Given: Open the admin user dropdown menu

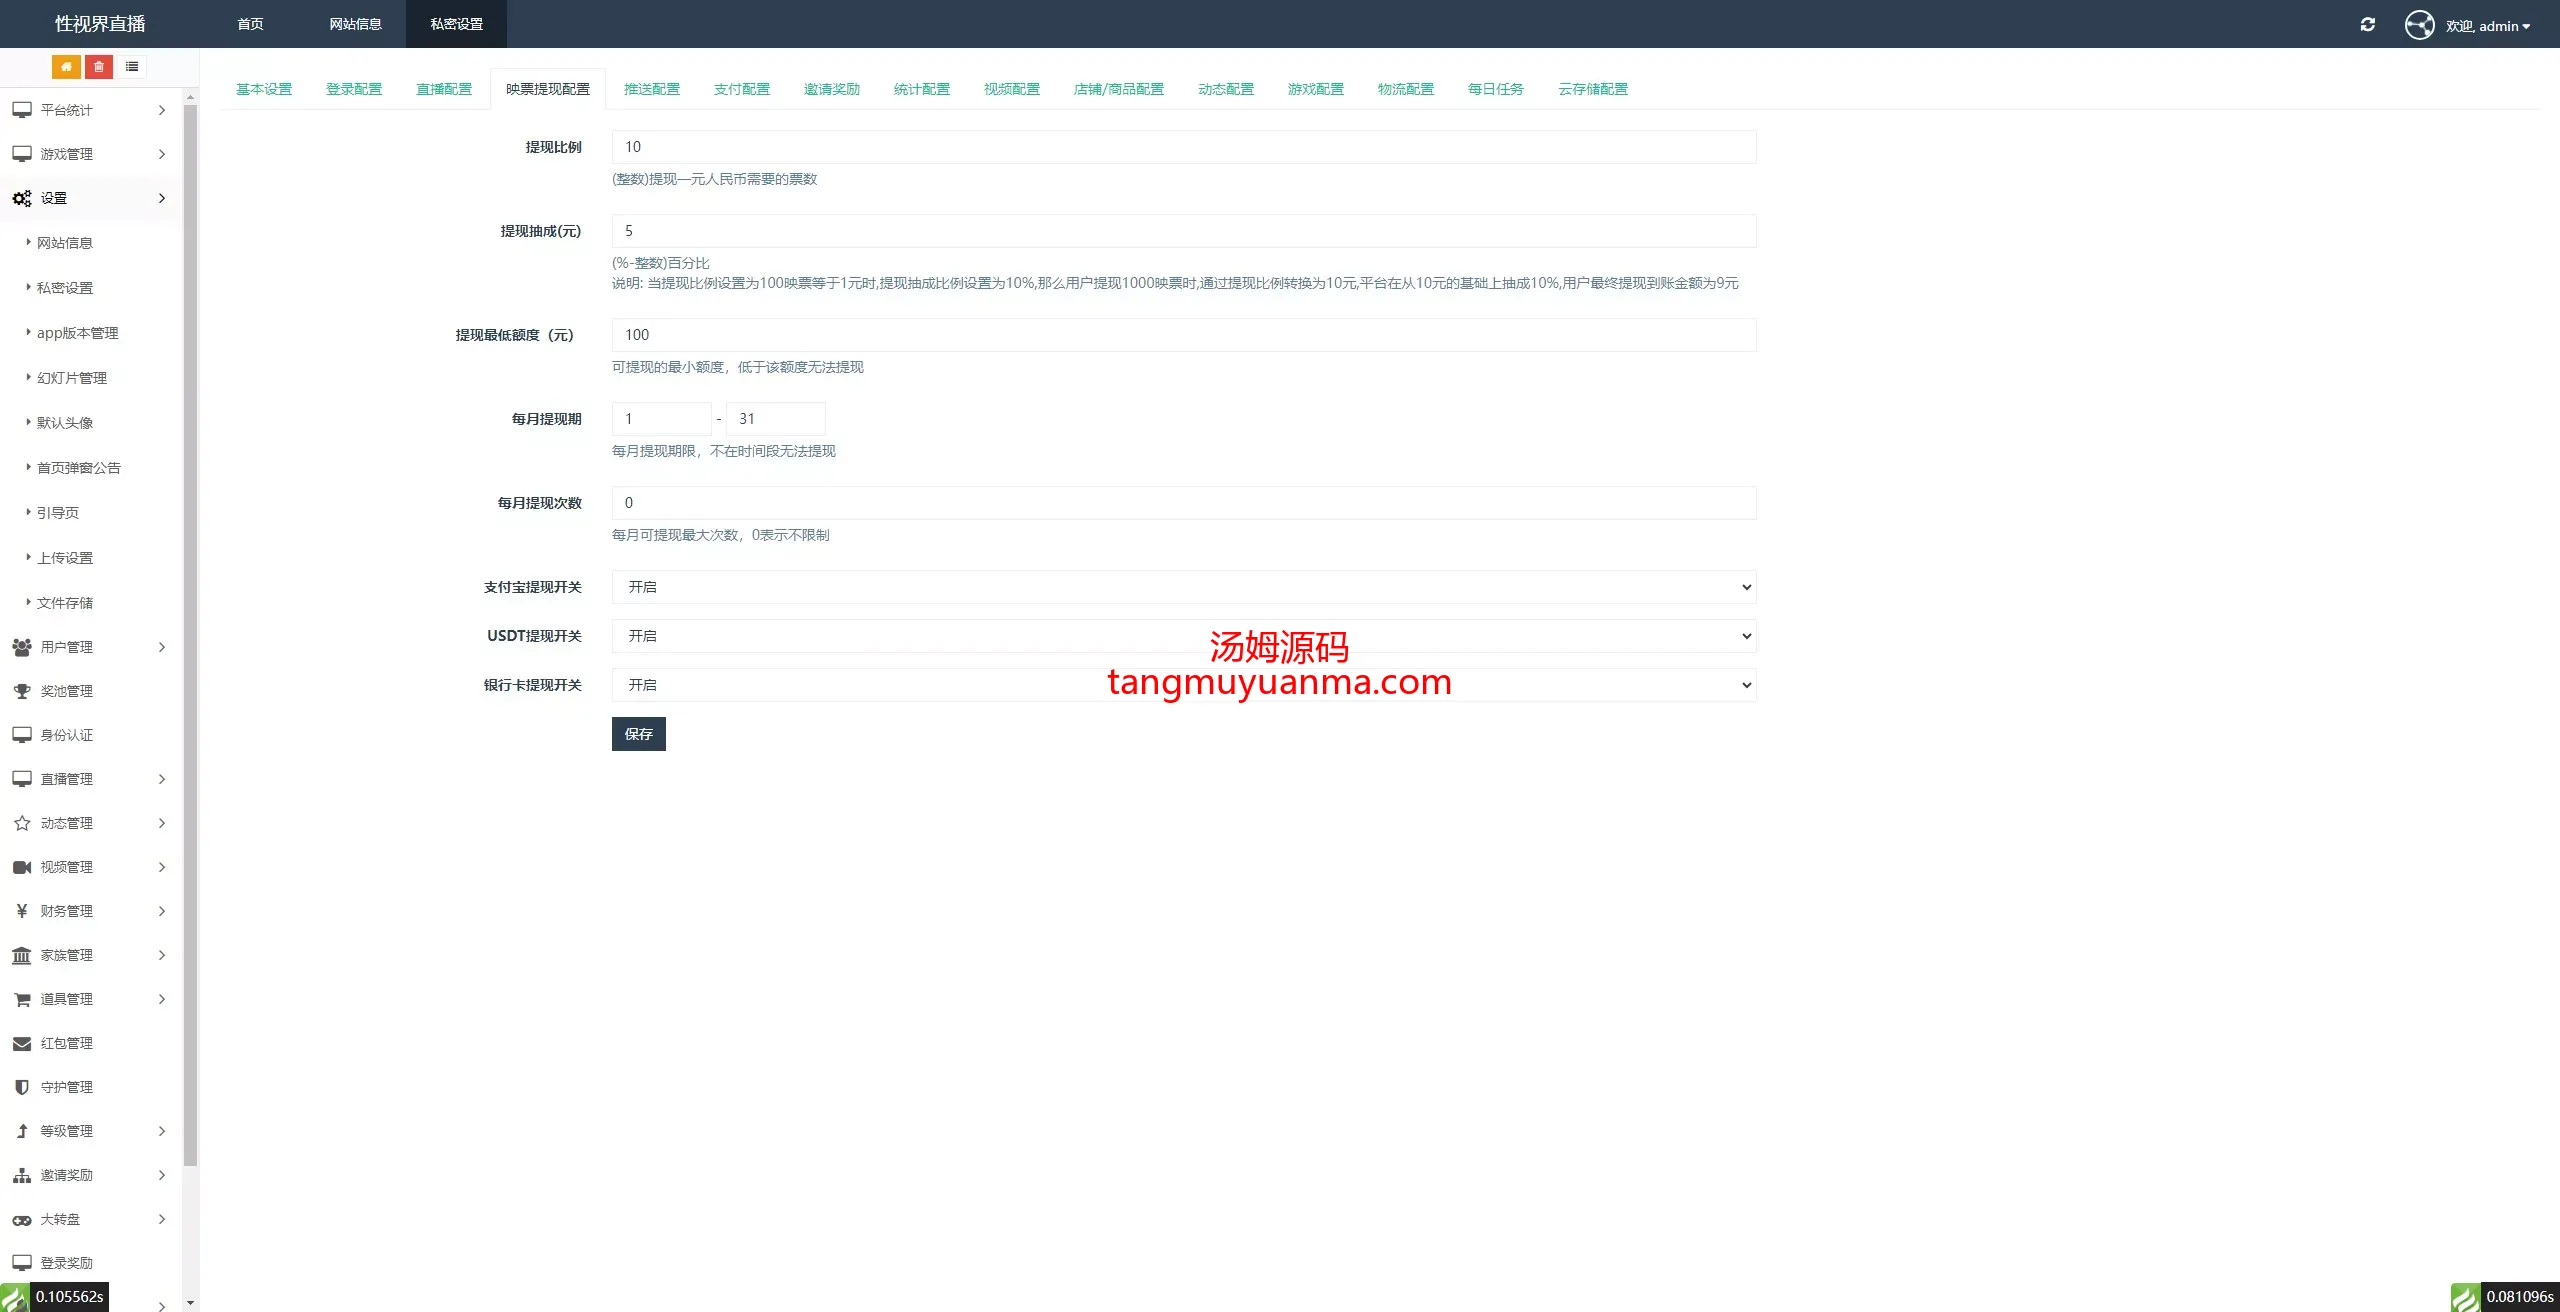Looking at the screenshot, I should 2487,26.
